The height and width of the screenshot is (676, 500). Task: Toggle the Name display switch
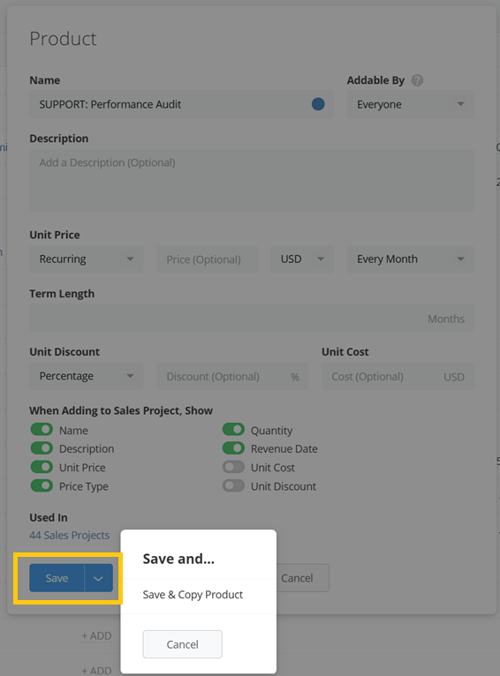click(42, 430)
